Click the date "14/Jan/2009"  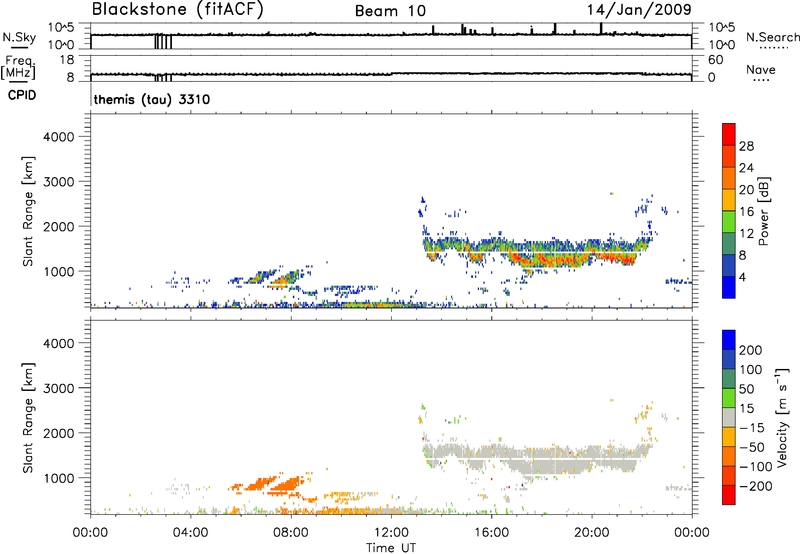(639, 10)
